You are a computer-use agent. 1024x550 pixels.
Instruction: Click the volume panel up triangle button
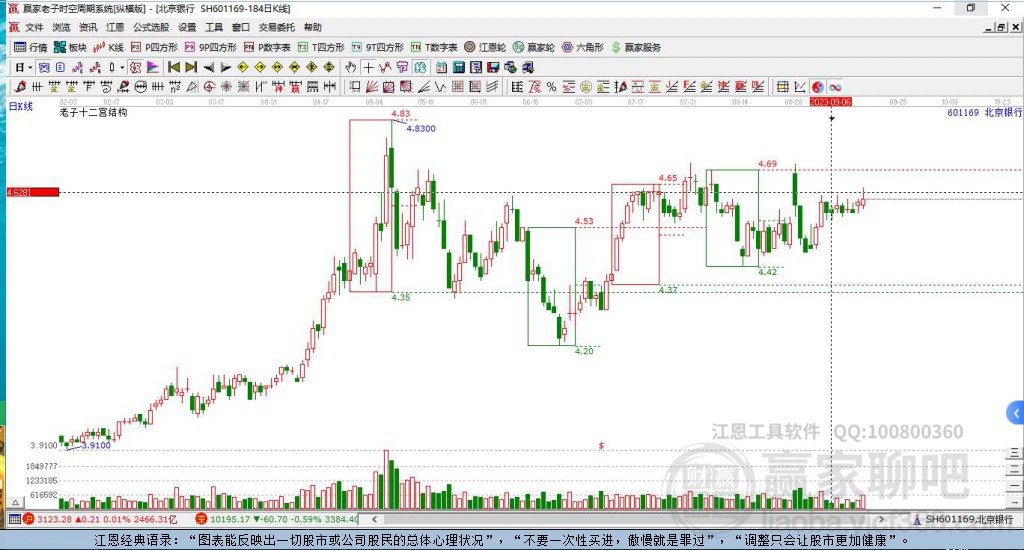(x=15, y=502)
